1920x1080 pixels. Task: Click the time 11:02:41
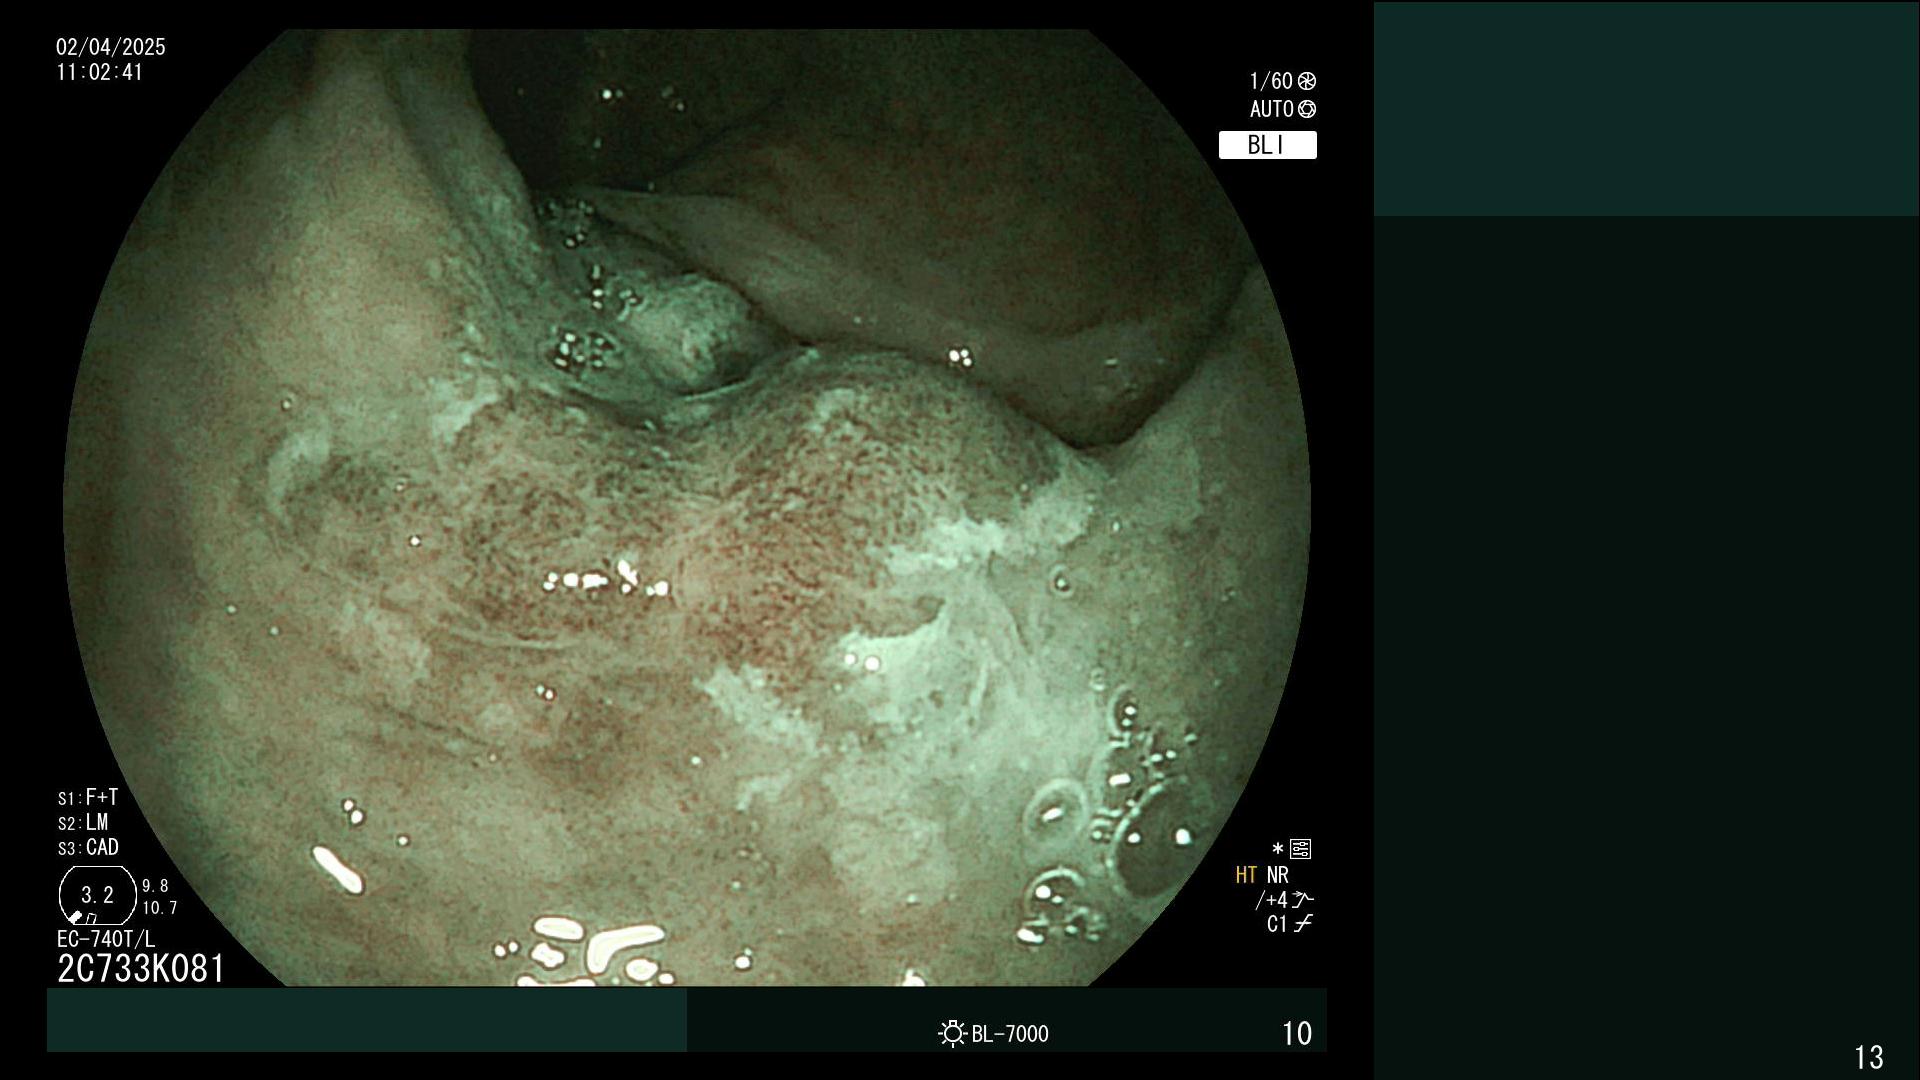(100, 72)
